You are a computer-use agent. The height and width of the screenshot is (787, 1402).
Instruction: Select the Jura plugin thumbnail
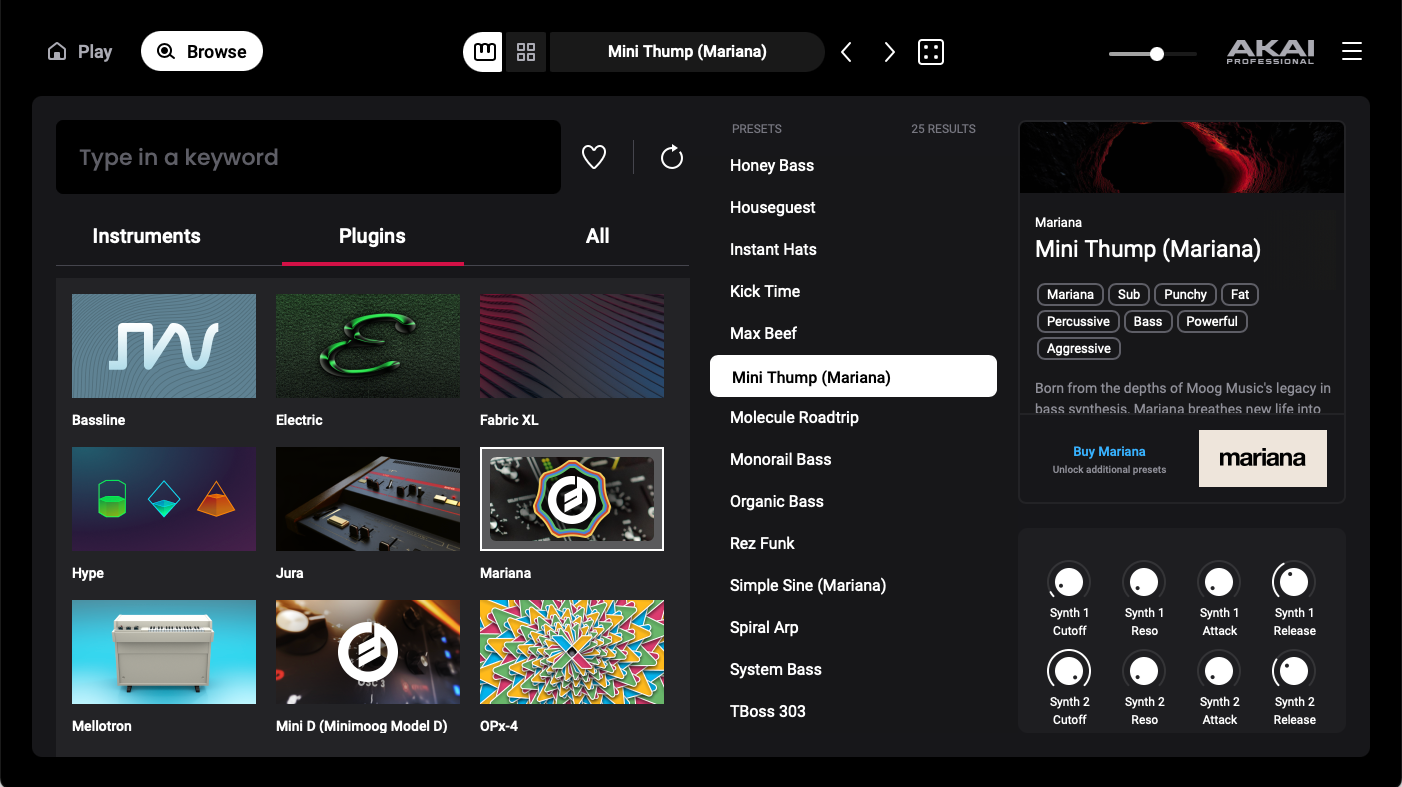click(368, 499)
